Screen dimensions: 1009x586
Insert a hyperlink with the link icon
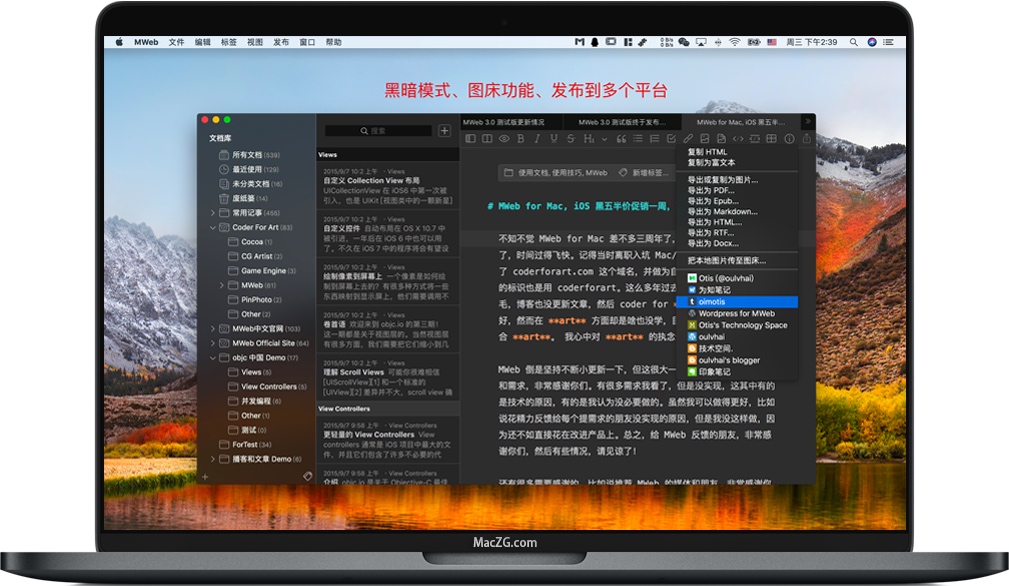tap(687, 138)
